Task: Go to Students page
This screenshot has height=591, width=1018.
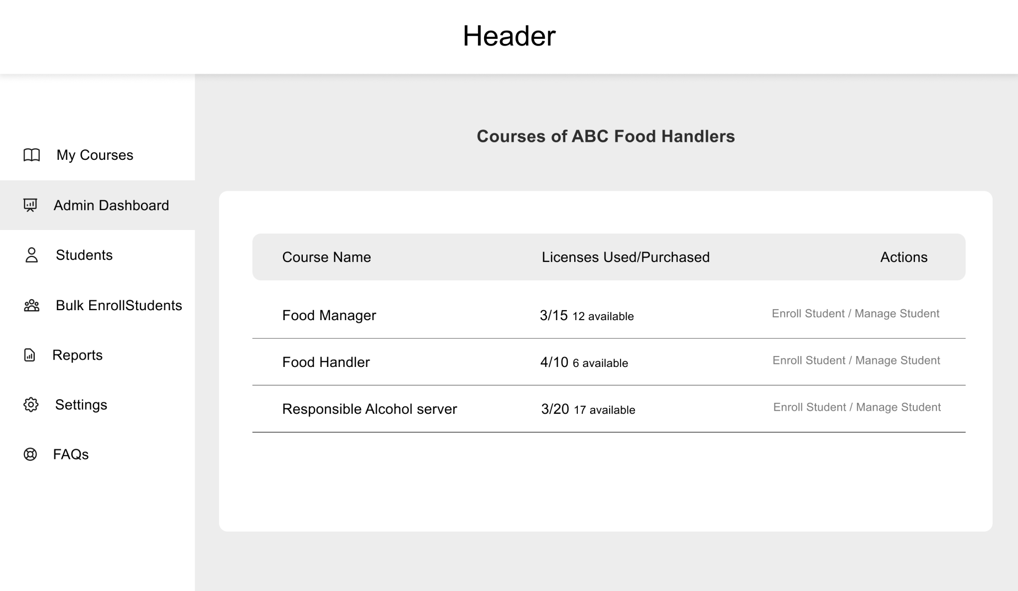Action: coord(97,255)
